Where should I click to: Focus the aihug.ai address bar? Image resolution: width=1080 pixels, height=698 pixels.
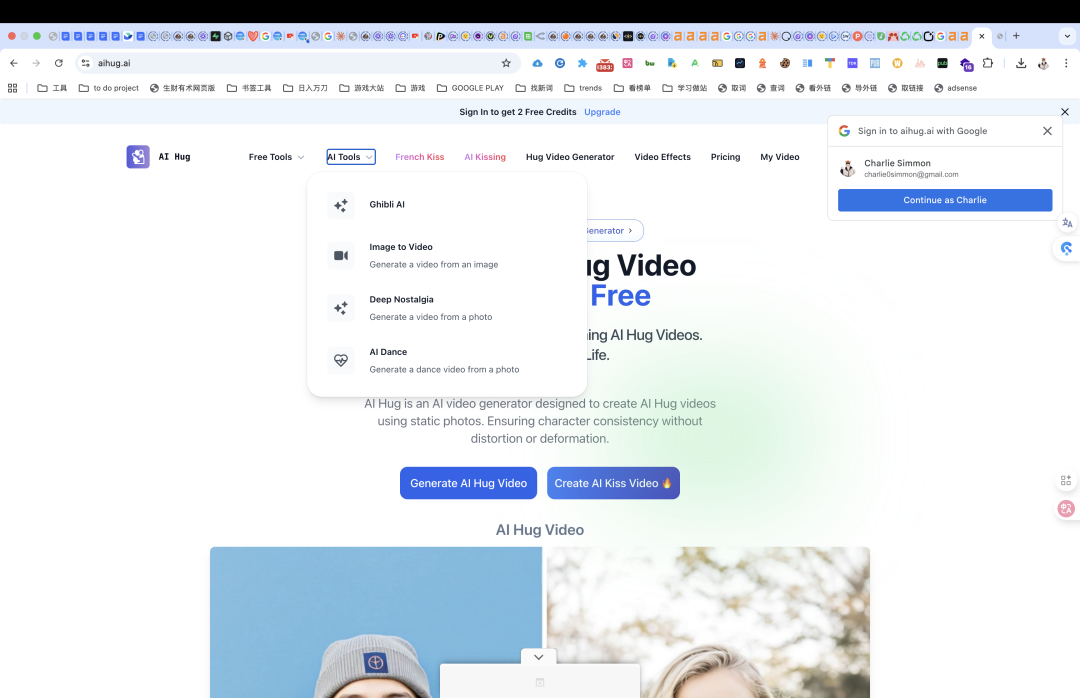[x=296, y=63]
